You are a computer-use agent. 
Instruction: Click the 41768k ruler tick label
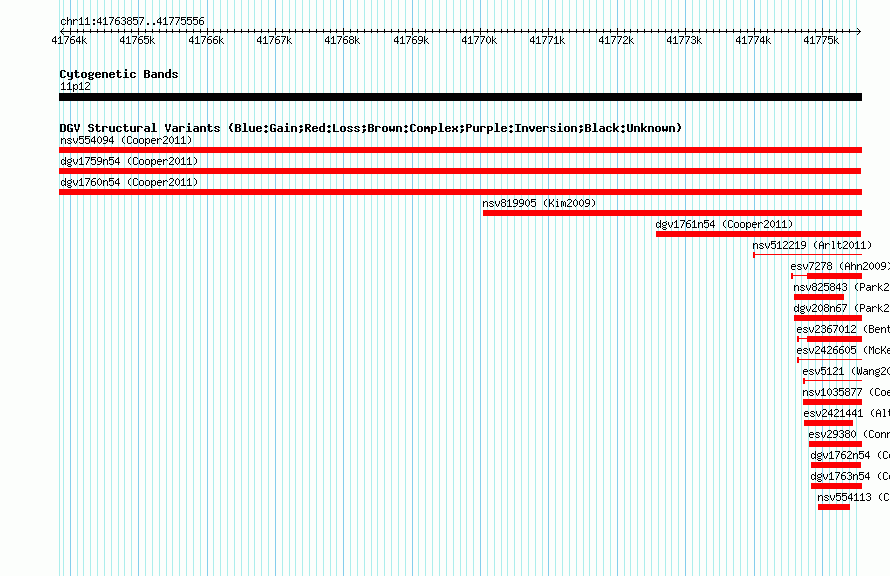pos(342,40)
